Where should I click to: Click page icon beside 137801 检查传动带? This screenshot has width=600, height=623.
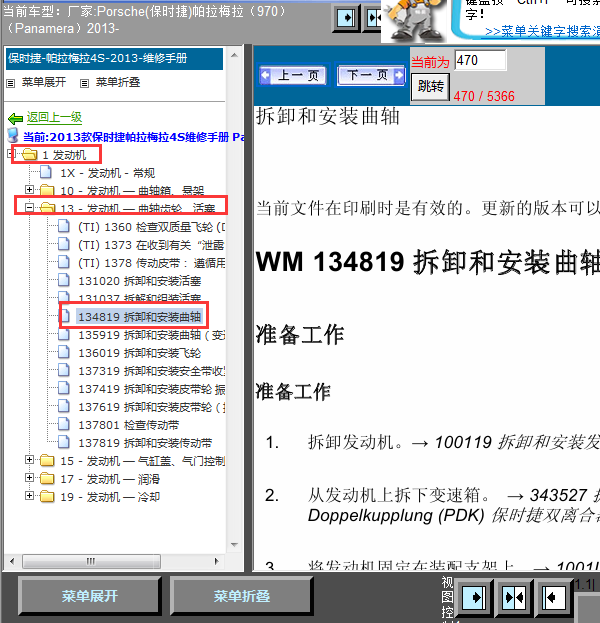(64, 424)
